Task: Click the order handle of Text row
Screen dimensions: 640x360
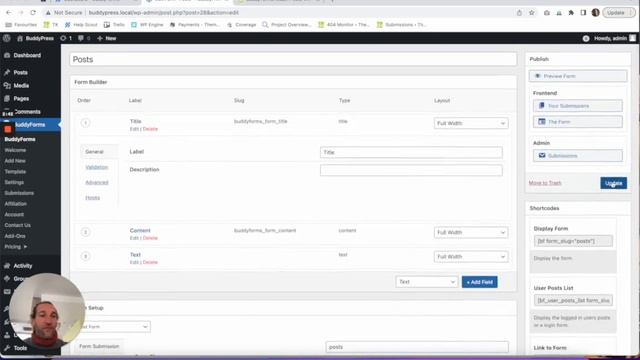Action: [85, 256]
